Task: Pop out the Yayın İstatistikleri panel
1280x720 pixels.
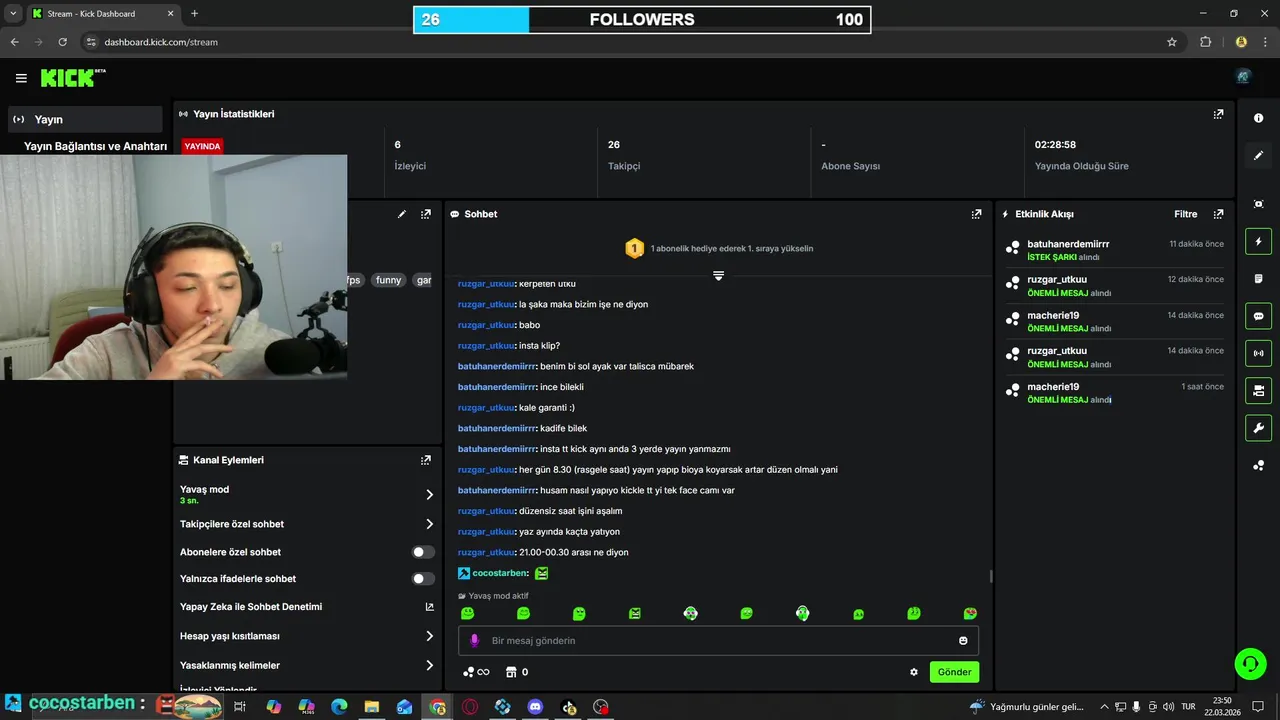Action: point(1218,114)
